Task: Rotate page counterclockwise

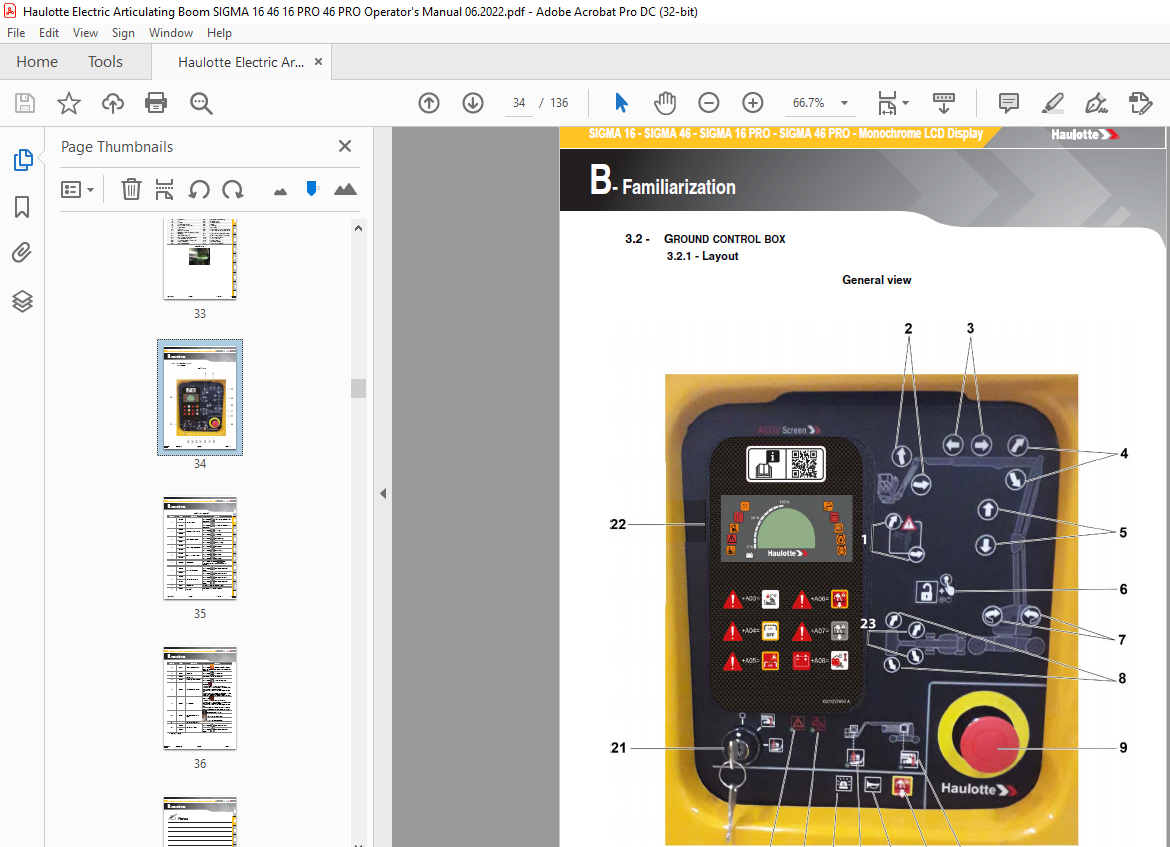Action: [198, 190]
